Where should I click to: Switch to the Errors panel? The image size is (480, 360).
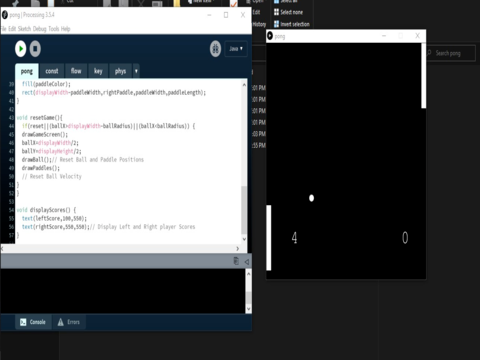point(69,322)
